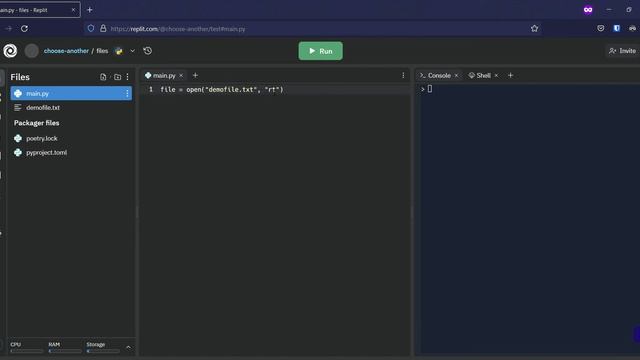Image resolution: width=640 pixels, height=360 pixels.
Task: Reload the browser page
Action: point(24,29)
